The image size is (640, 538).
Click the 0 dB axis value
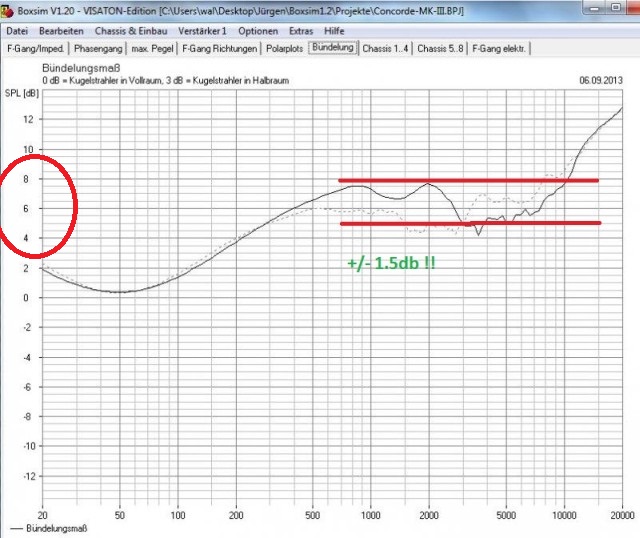click(26, 298)
